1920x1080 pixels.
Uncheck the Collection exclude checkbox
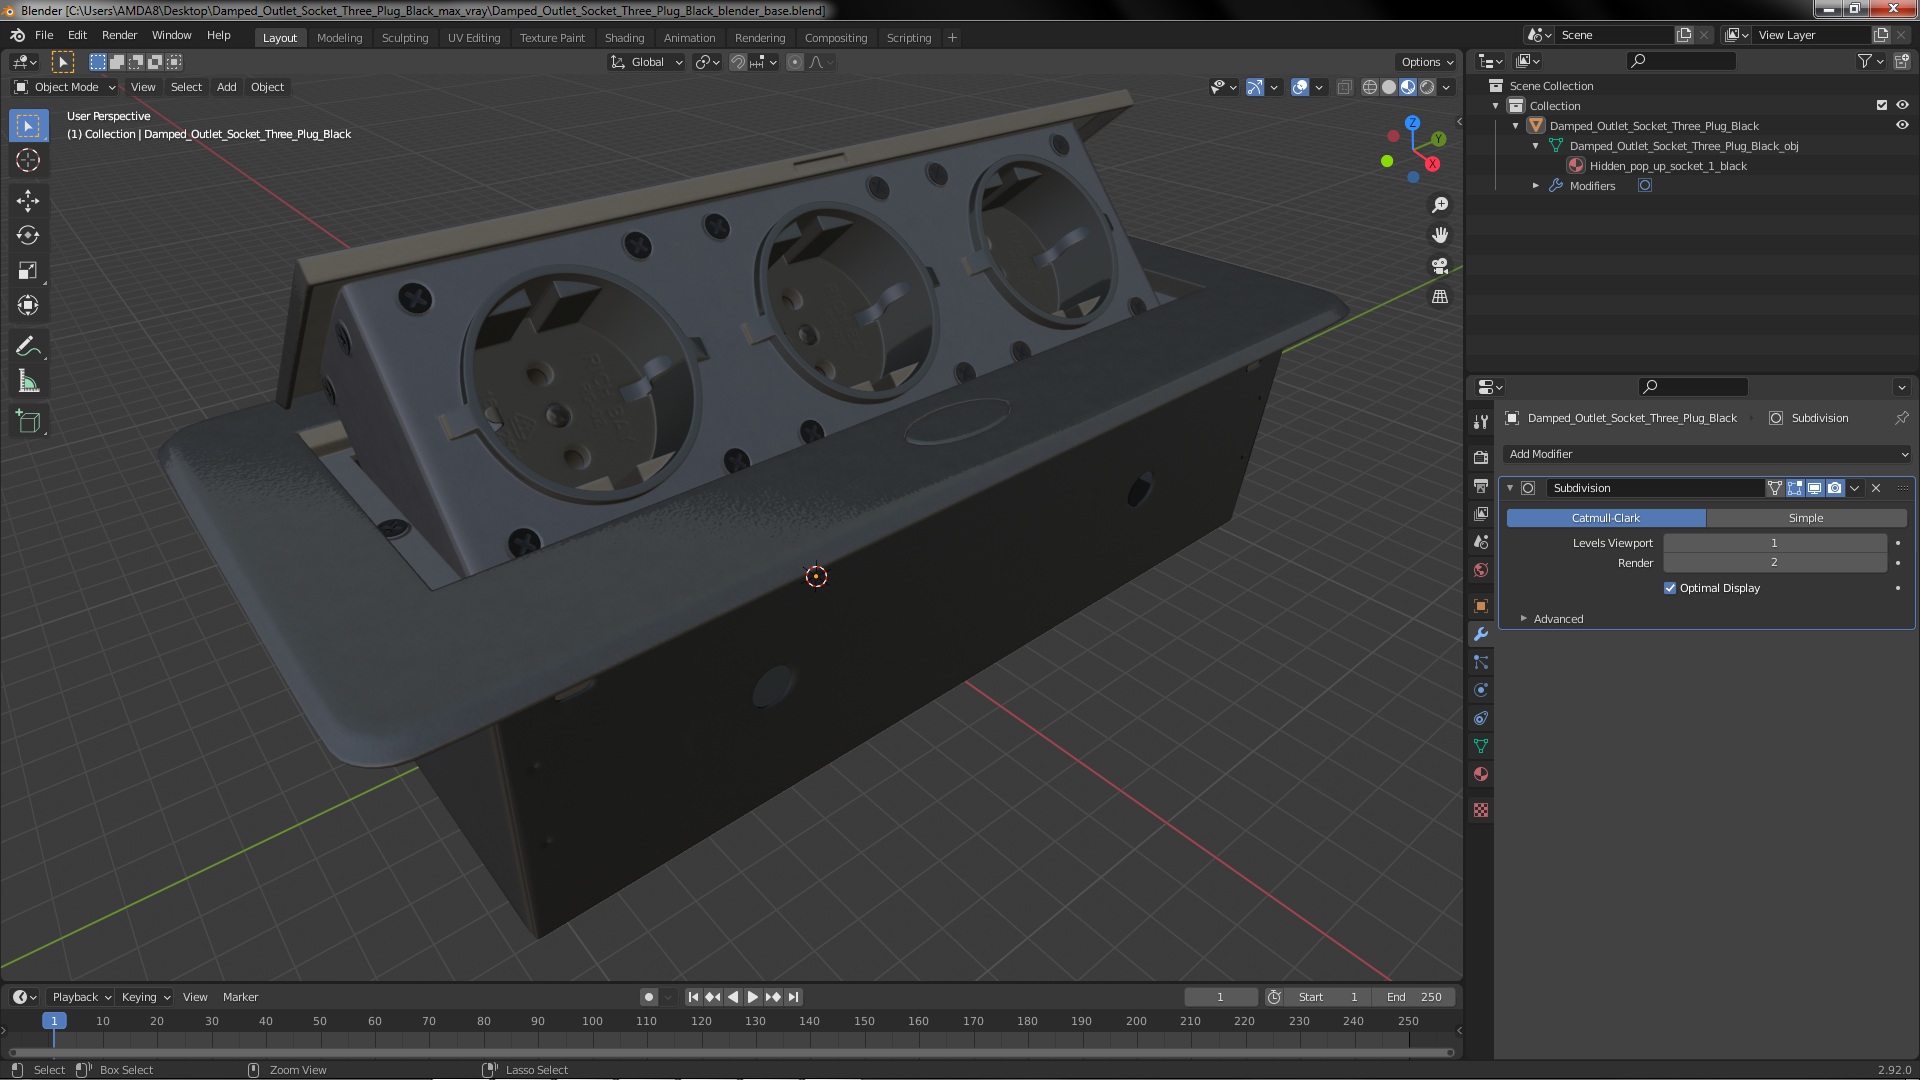pos(1882,105)
